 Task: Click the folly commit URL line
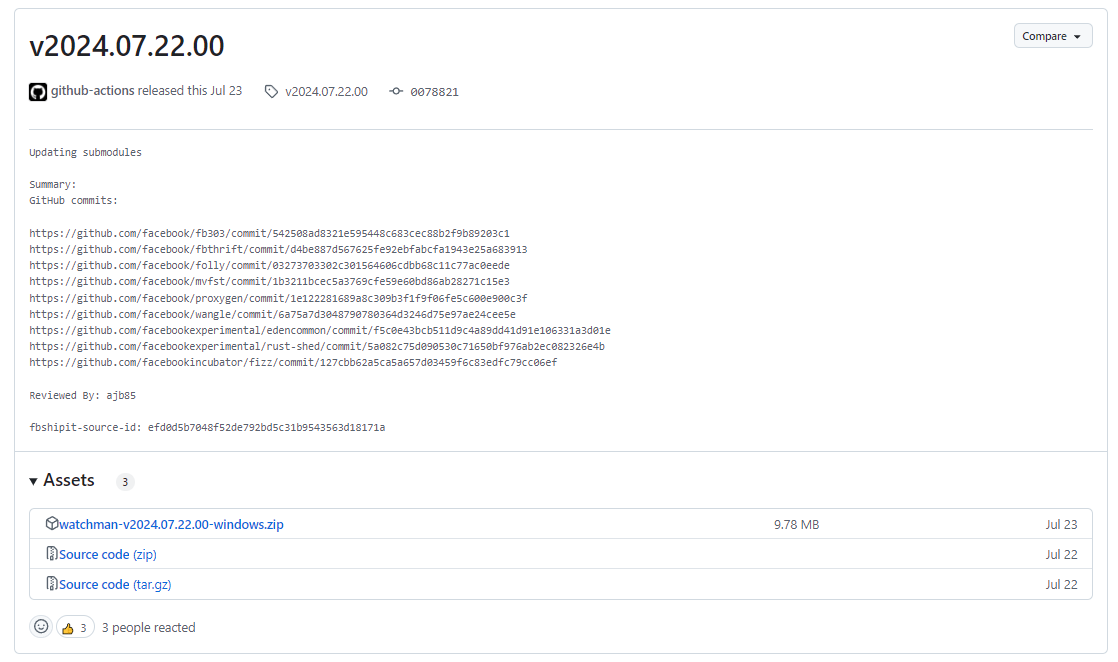(x=270, y=265)
